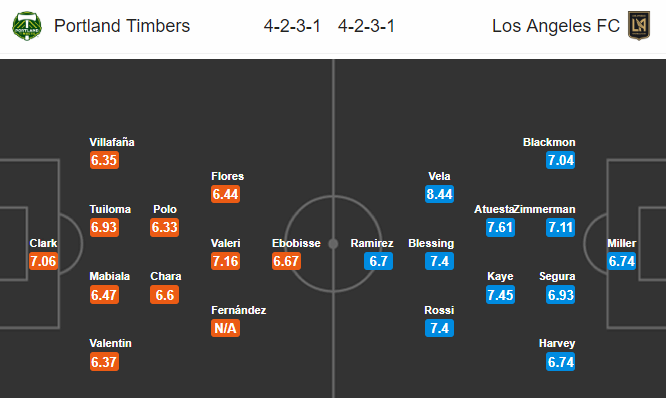Select Clark's 7.06 goalkeeper rating badge
Screen dimensions: 666x398
[43, 261]
